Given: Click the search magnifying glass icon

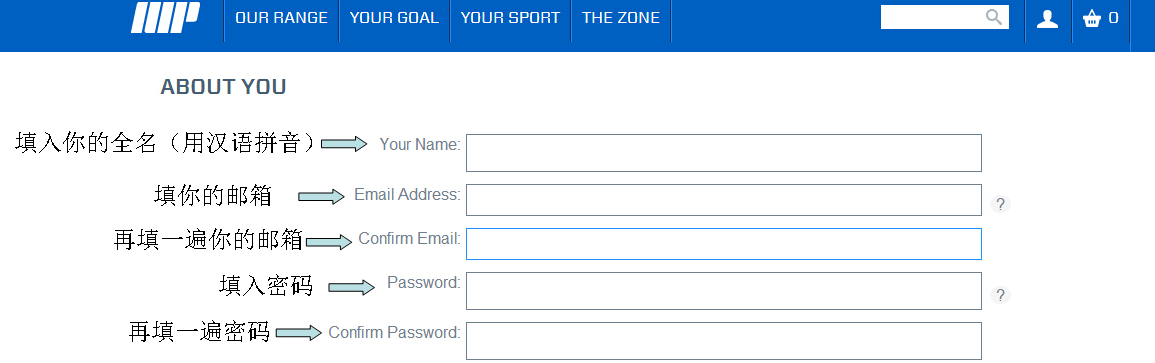Looking at the screenshot, I should point(994,17).
